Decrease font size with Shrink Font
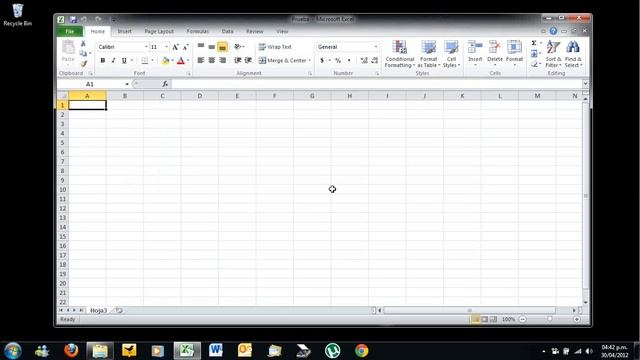The width and height of the screenshot is (640, 360). (185, 47)
